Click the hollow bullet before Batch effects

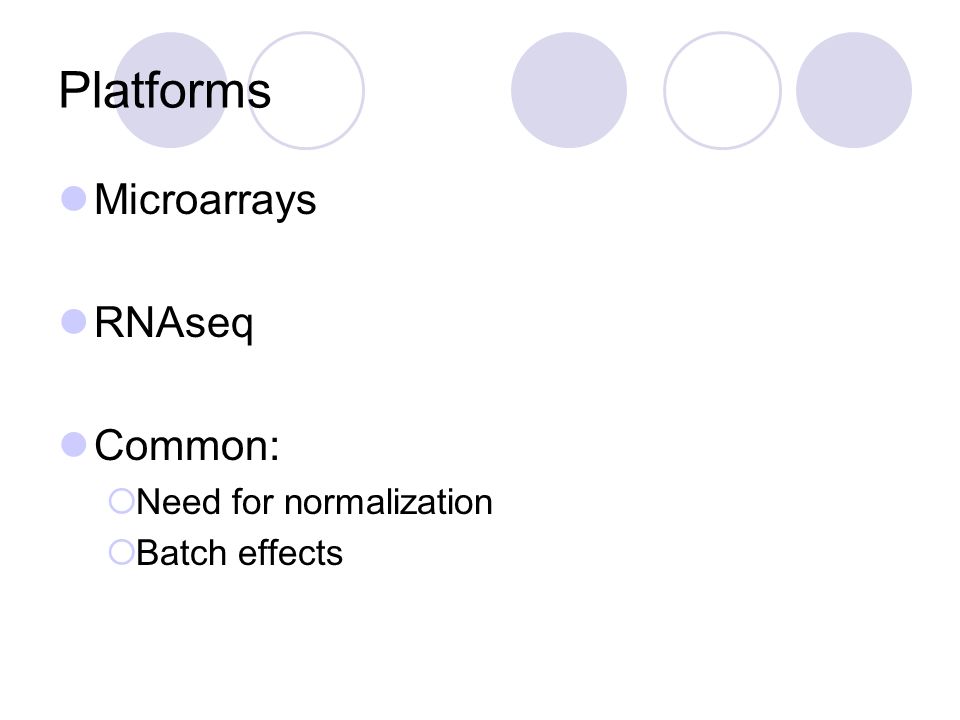click(x=121, y=552)
